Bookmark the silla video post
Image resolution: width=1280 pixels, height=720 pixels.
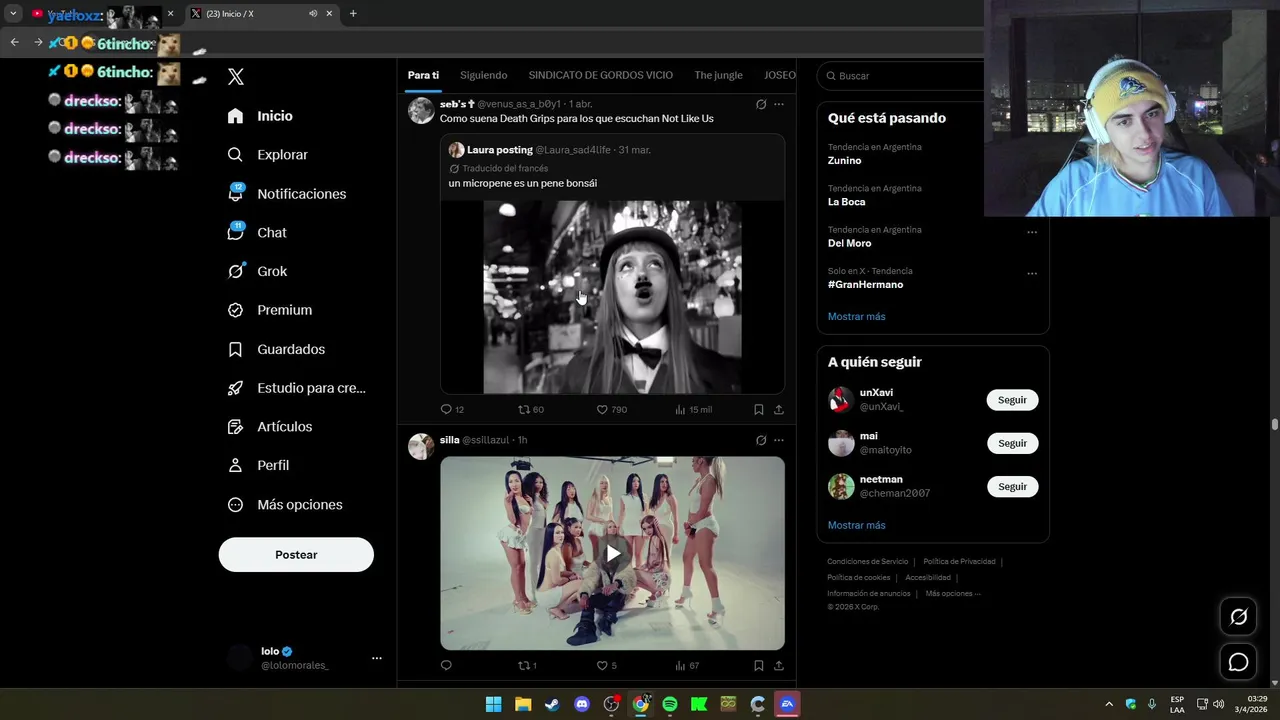click(x=759, y=665)
